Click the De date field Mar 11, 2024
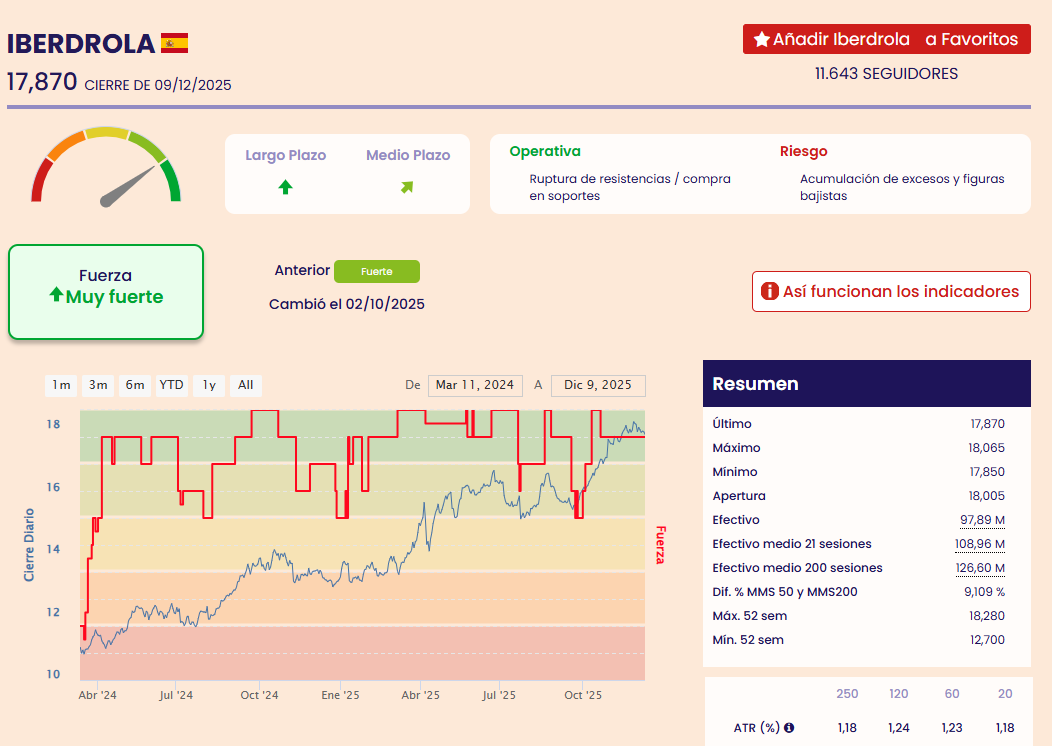This screenshot has width=1052, height=746. pyautogui.click(x=475, y=385)
